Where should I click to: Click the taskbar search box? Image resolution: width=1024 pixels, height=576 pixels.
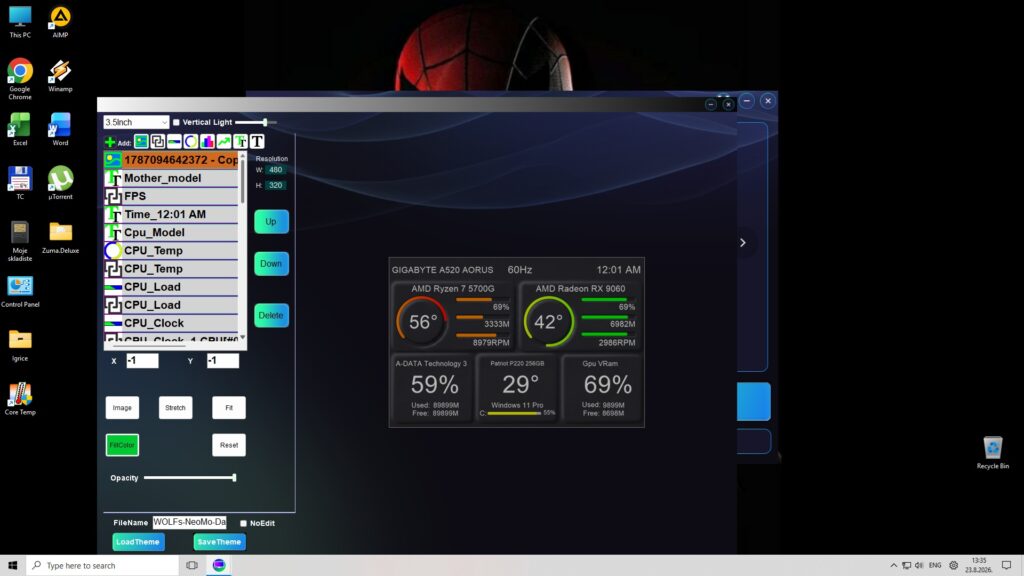pyautogui.click(x=103, y=566)
